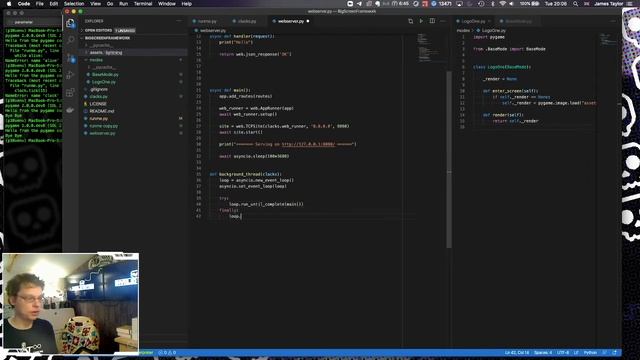
Task: Open the Terminal menu
Action: 143,4
